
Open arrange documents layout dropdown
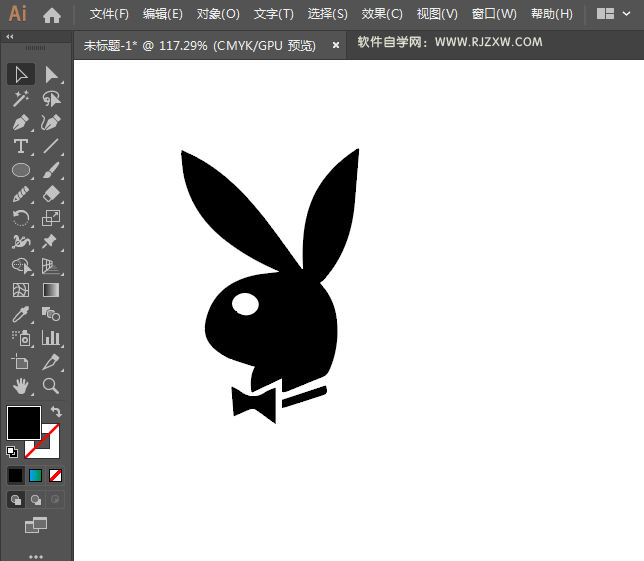[614, 14]
